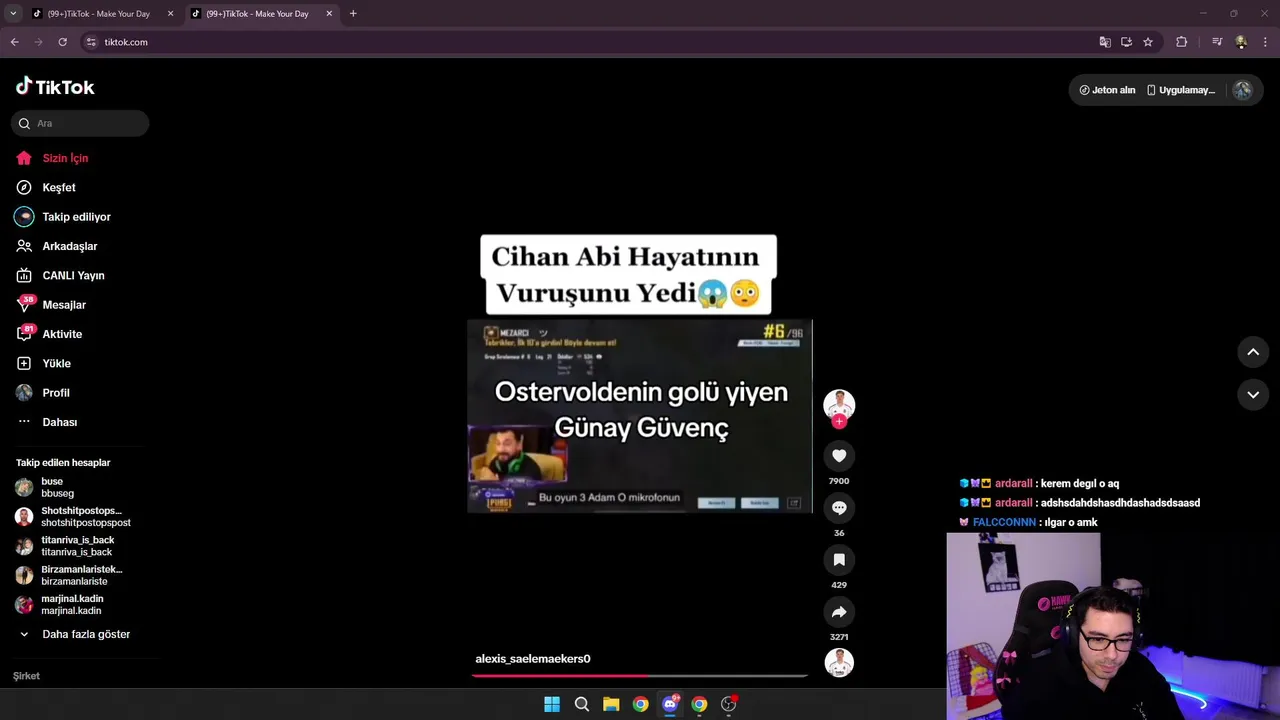Open OBS Studio from the taskbar

pos(729,704)
